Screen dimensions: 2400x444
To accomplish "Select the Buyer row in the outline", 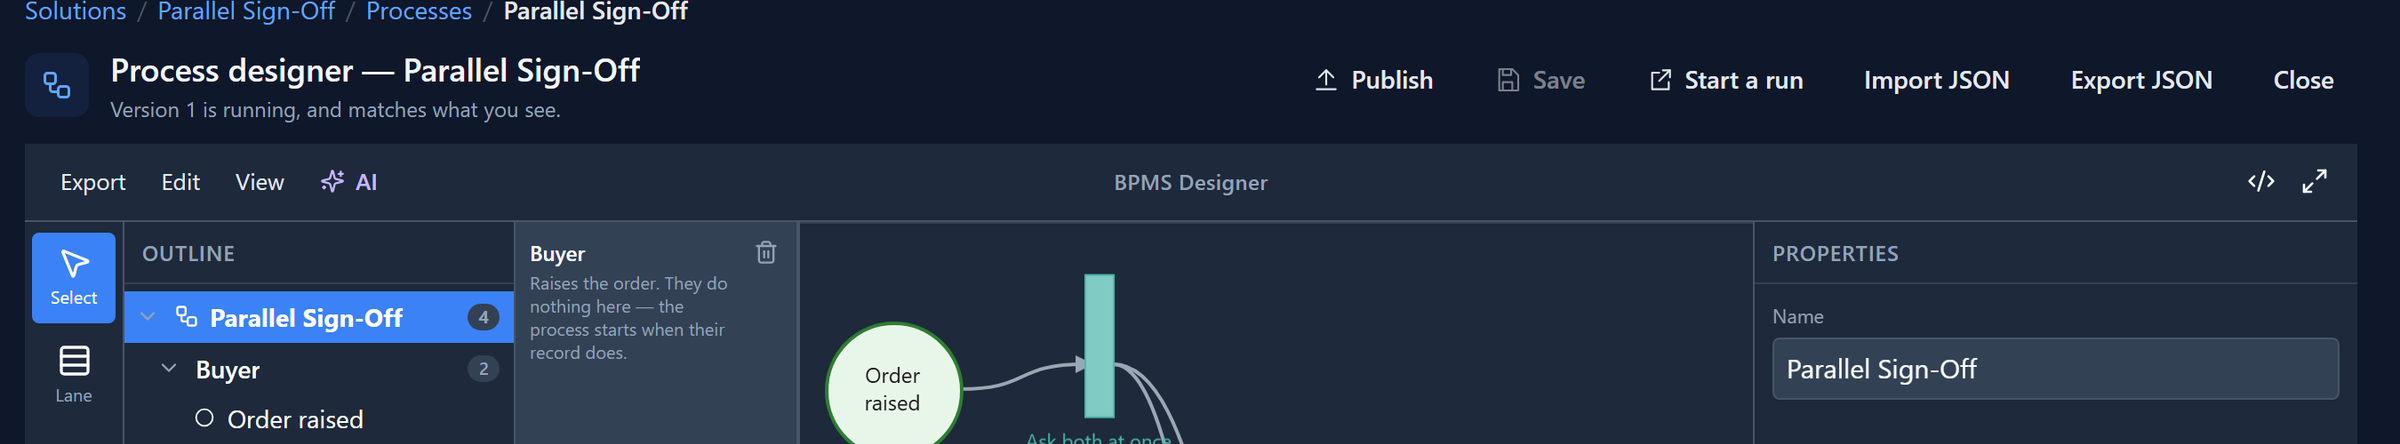I will pyautogui.click(x=319, y=369).
